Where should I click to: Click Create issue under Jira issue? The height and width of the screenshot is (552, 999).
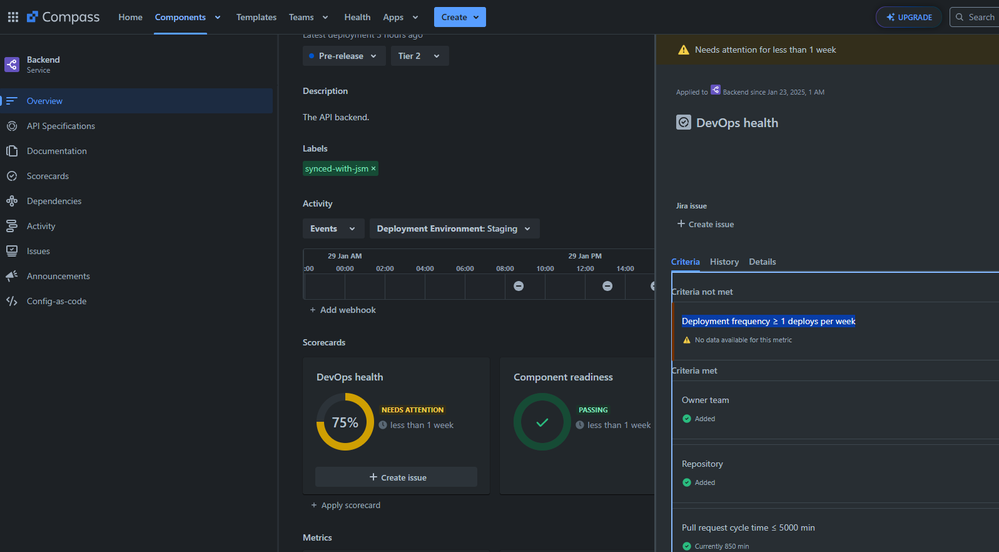tap(705, 224)
